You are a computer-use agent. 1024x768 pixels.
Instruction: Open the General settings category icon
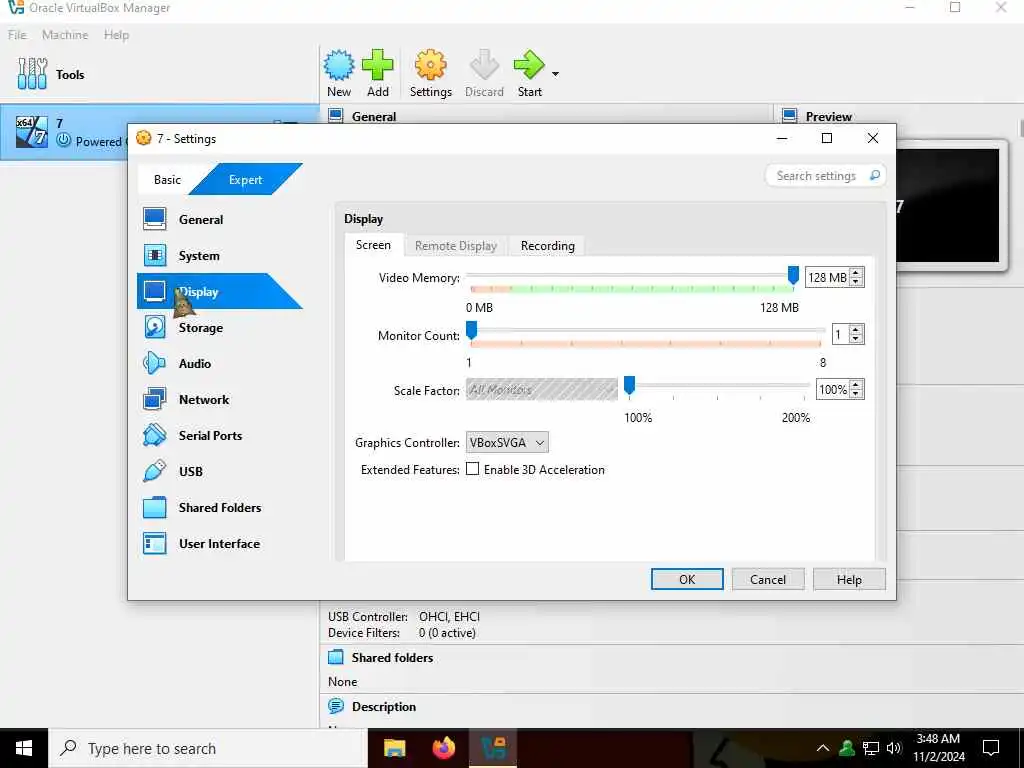point(155,219)
